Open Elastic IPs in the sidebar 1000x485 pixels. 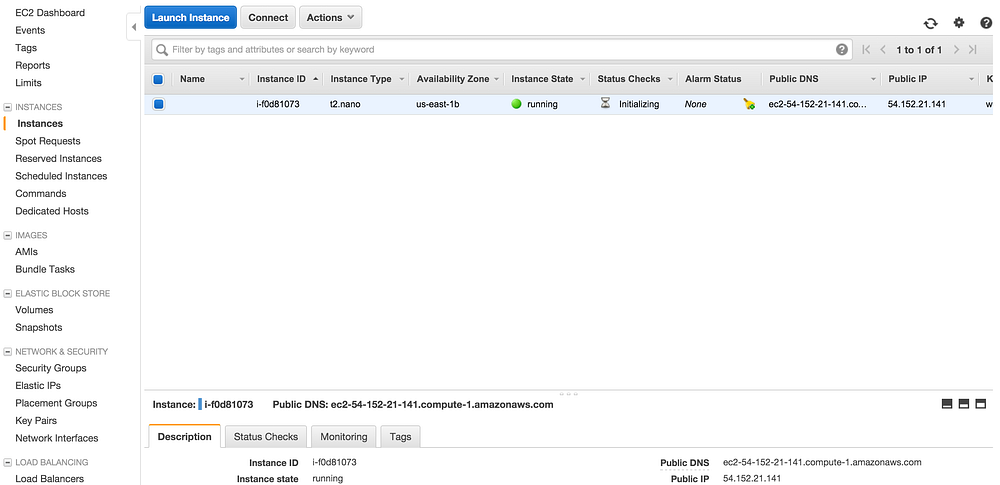point(38,385)
